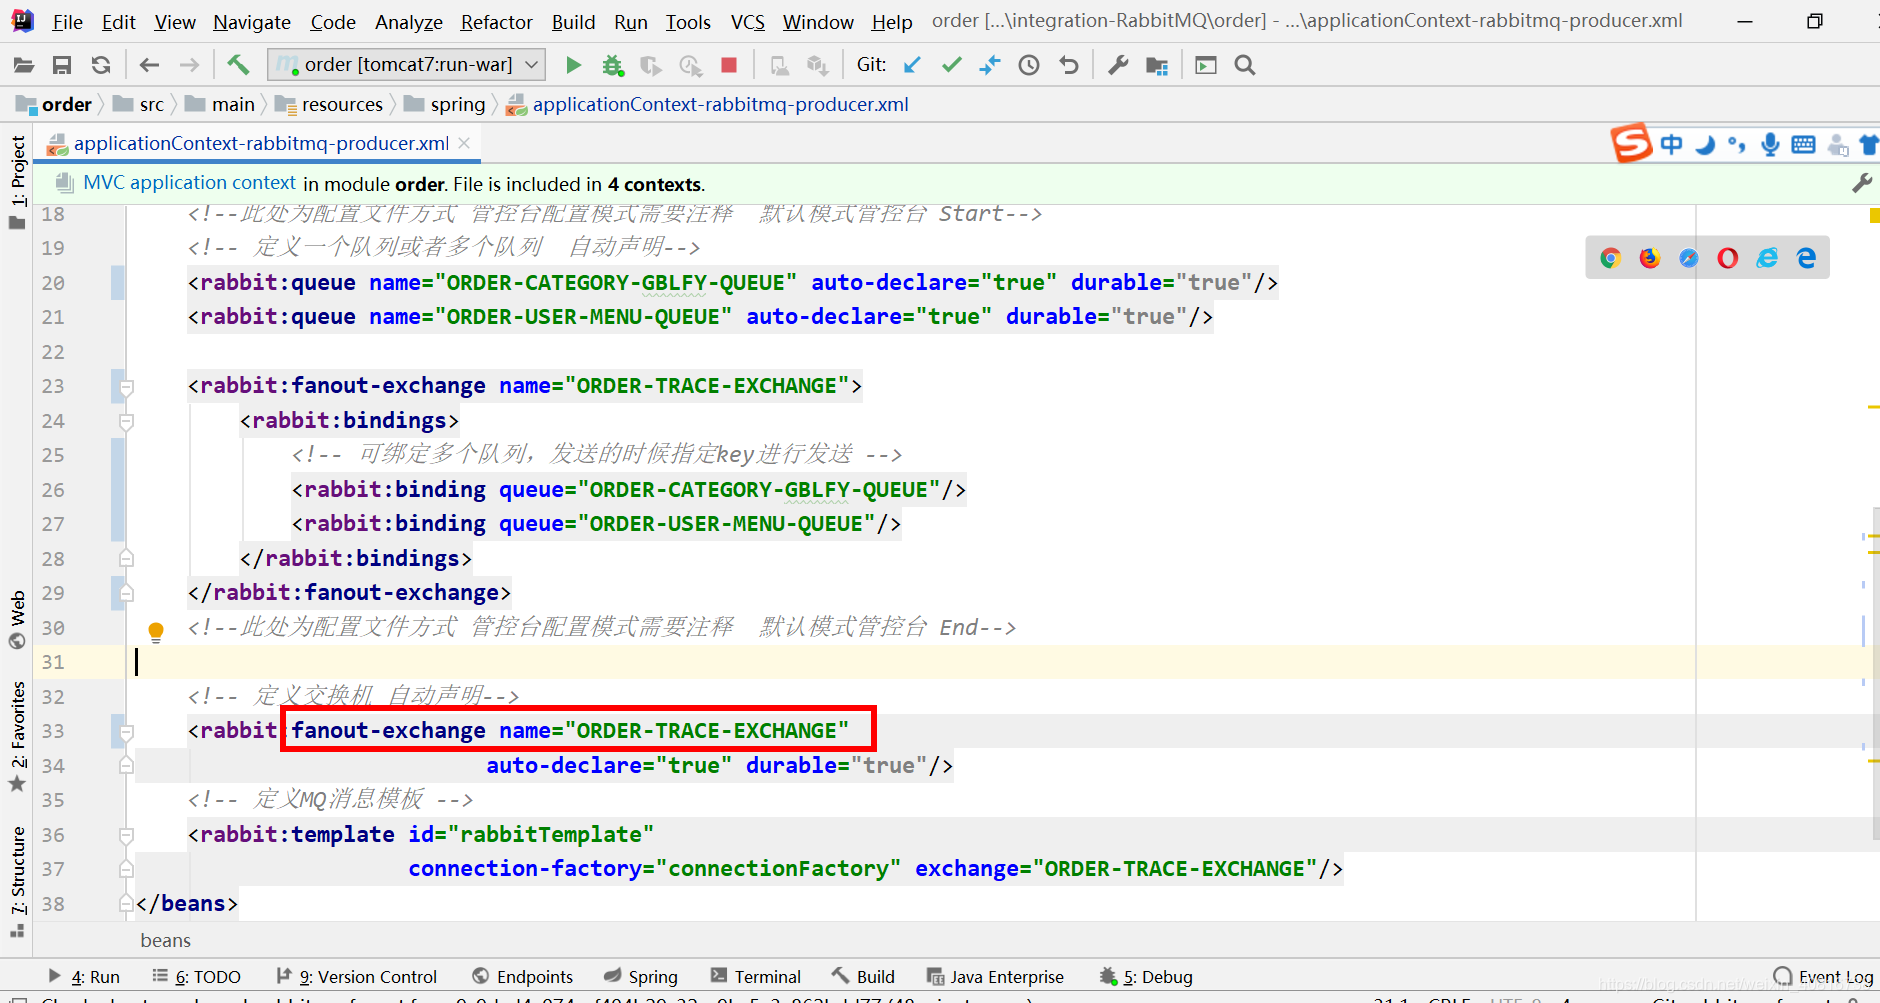Toggle the Version Control tool window
The image size is (1880, 1003).
click(357, 977)
